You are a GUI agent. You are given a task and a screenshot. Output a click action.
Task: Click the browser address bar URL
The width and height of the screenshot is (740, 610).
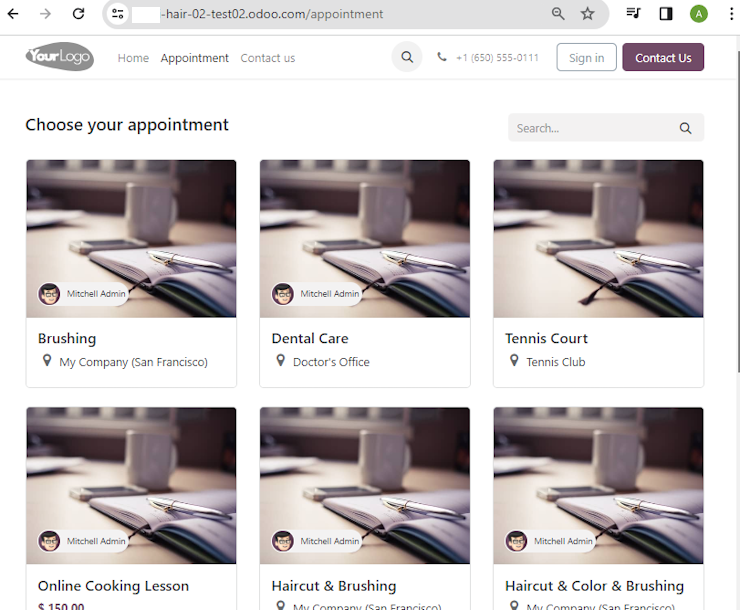pos(274,14)
